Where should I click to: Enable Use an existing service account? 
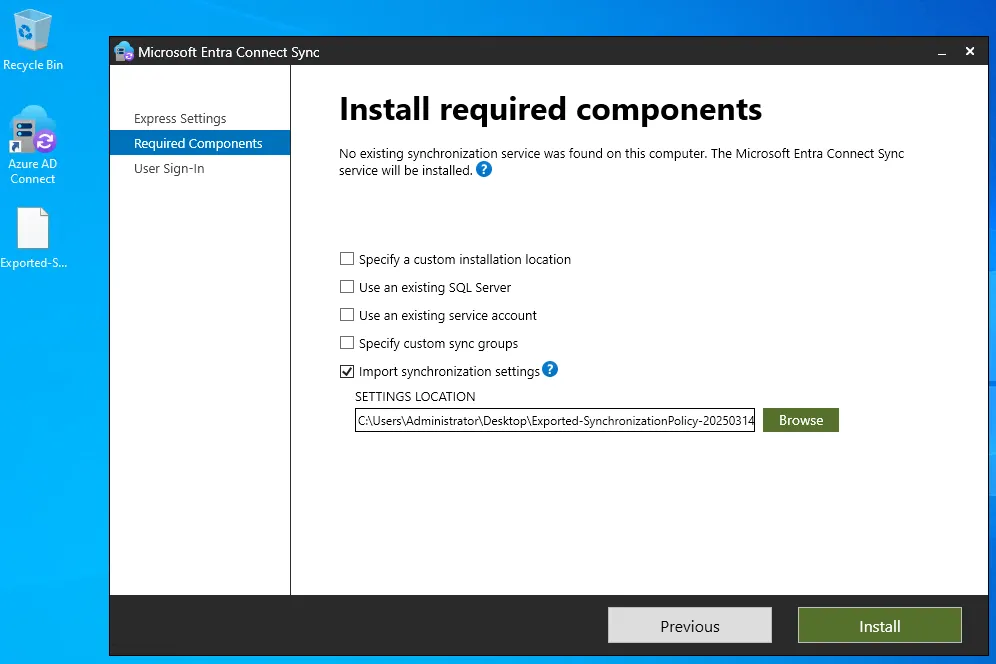[347, 314]
